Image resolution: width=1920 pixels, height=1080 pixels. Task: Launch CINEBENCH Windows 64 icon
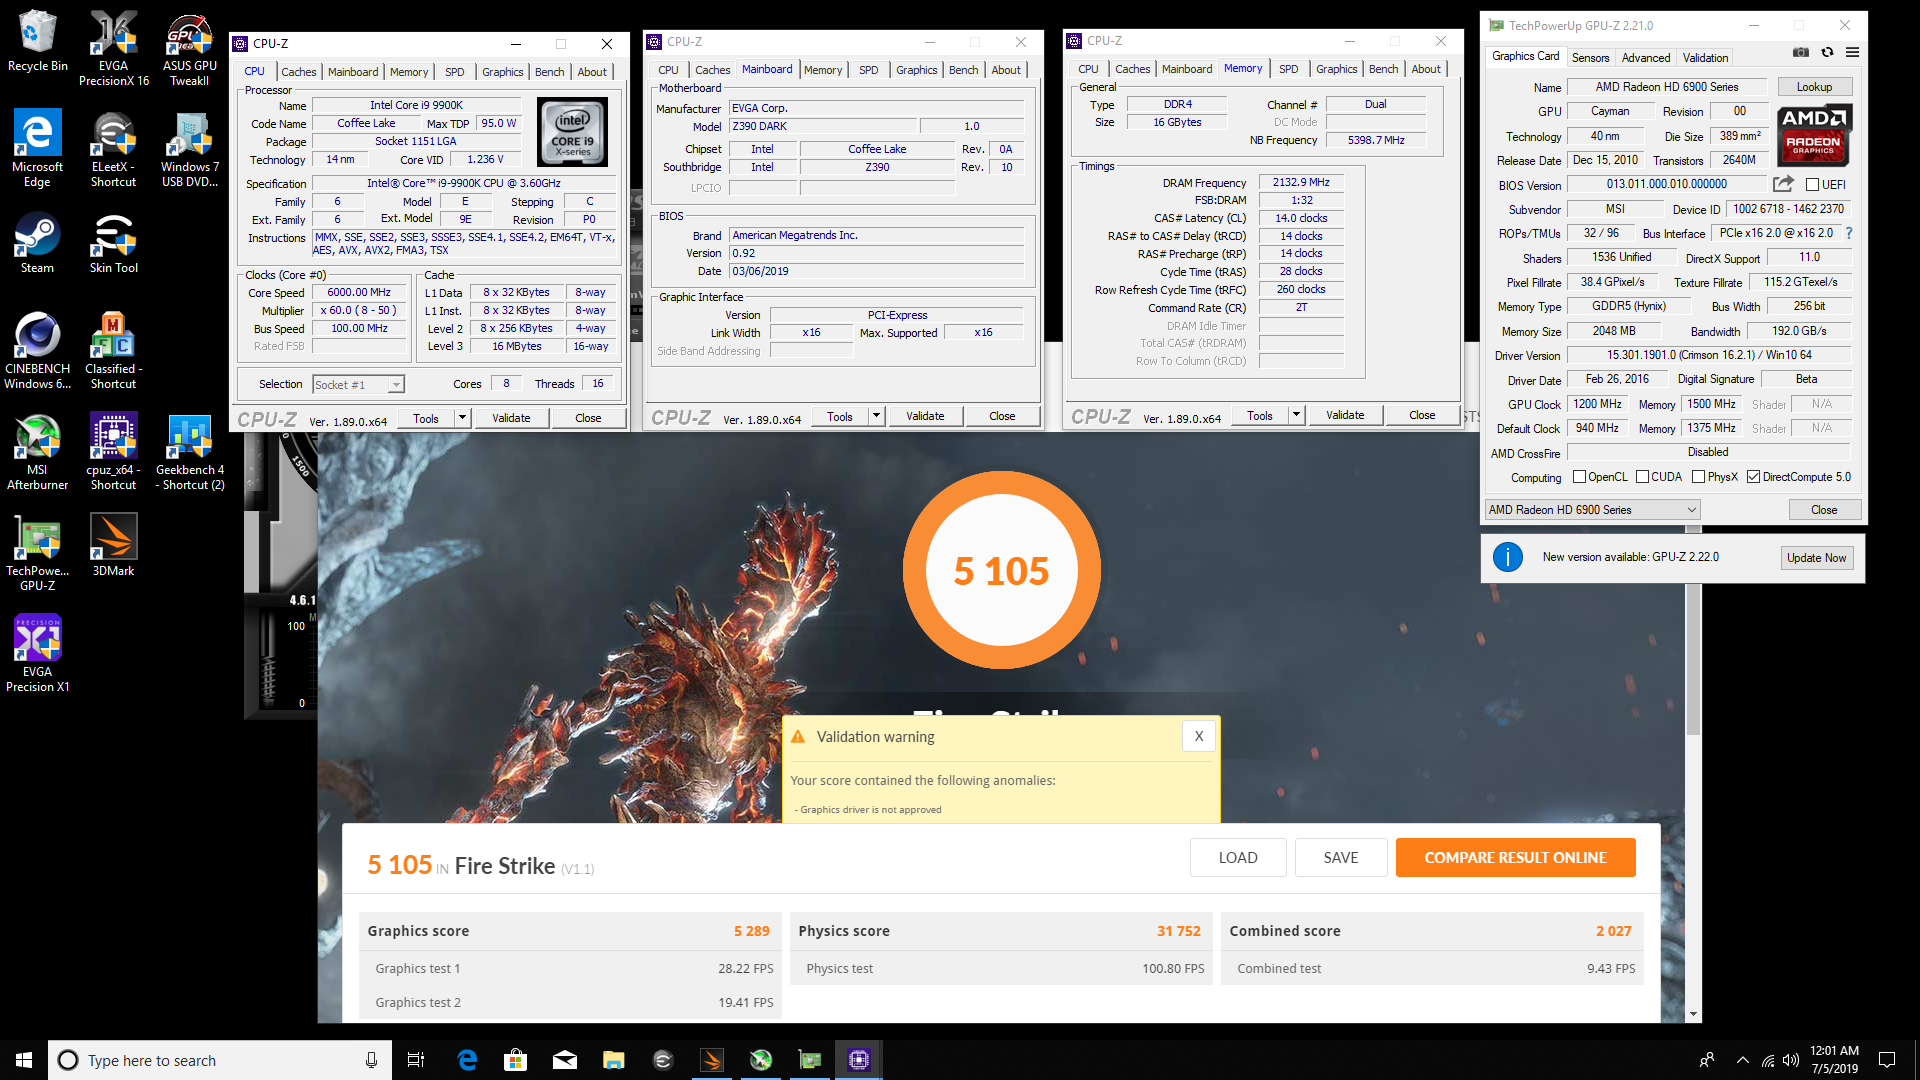point(37,350)
